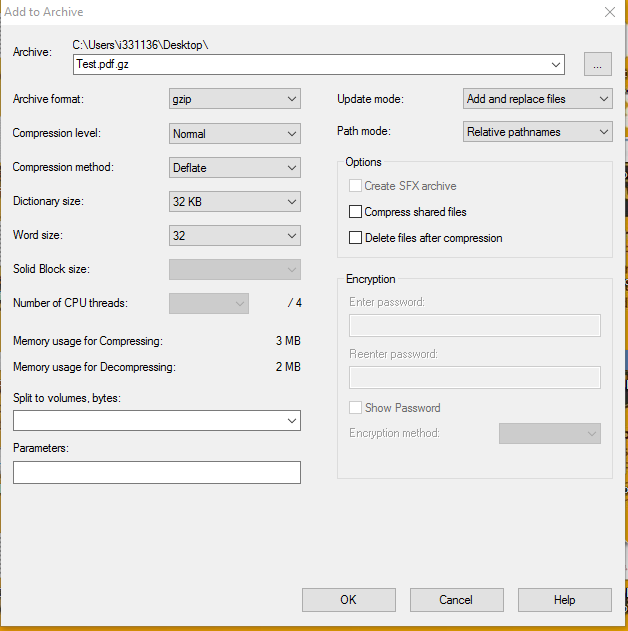The width and height of the screenshot is (628, 631).
Task: Click the archive path C:\Users\i331136\Desktop\ text
Action: click(x=140, y=45)
